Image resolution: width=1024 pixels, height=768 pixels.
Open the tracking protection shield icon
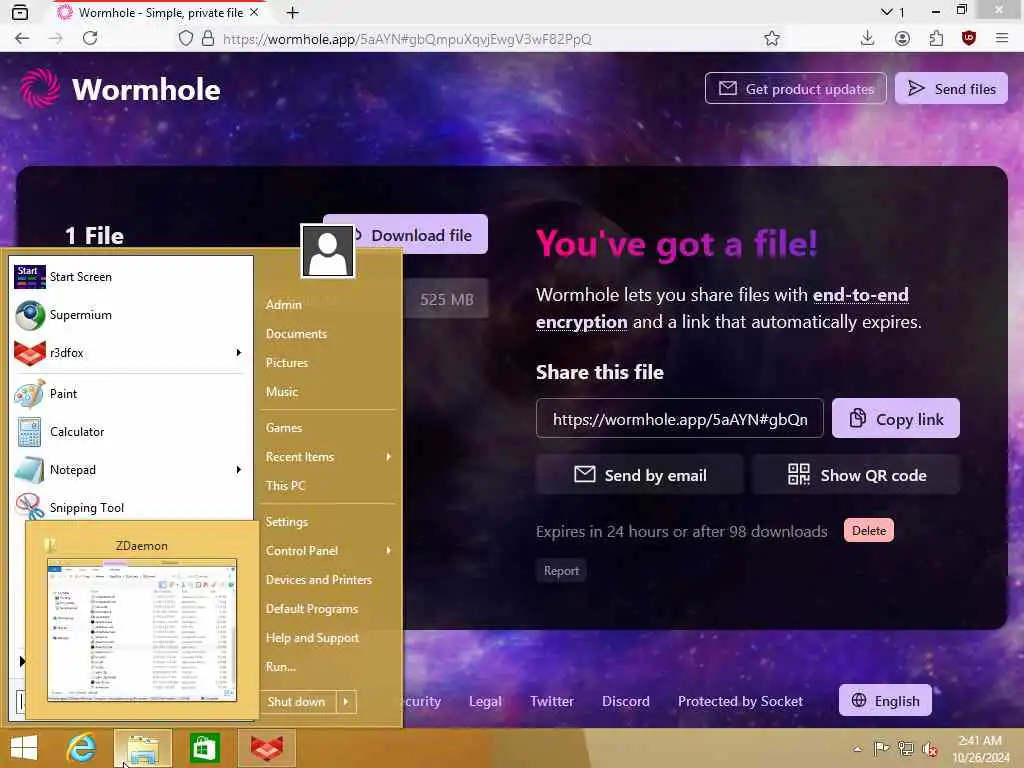tap(186, 39)
